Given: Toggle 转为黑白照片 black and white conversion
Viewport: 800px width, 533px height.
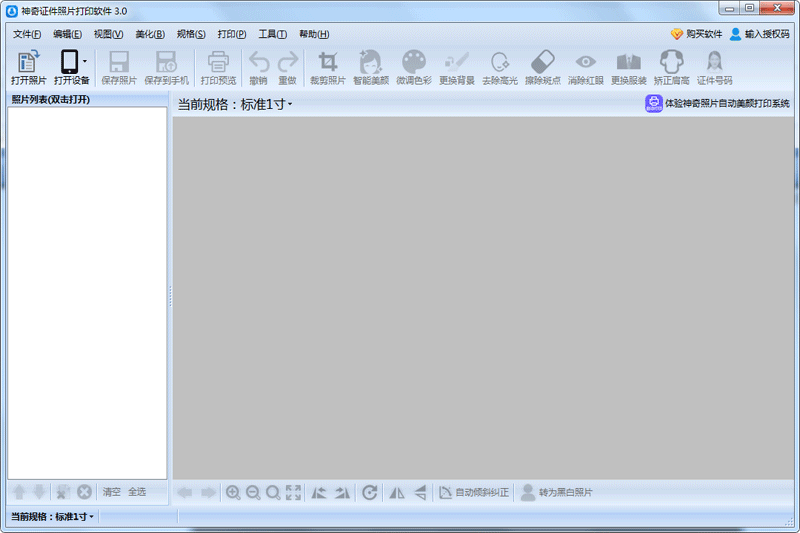Looking at the screenshot, I should (556, 492).
